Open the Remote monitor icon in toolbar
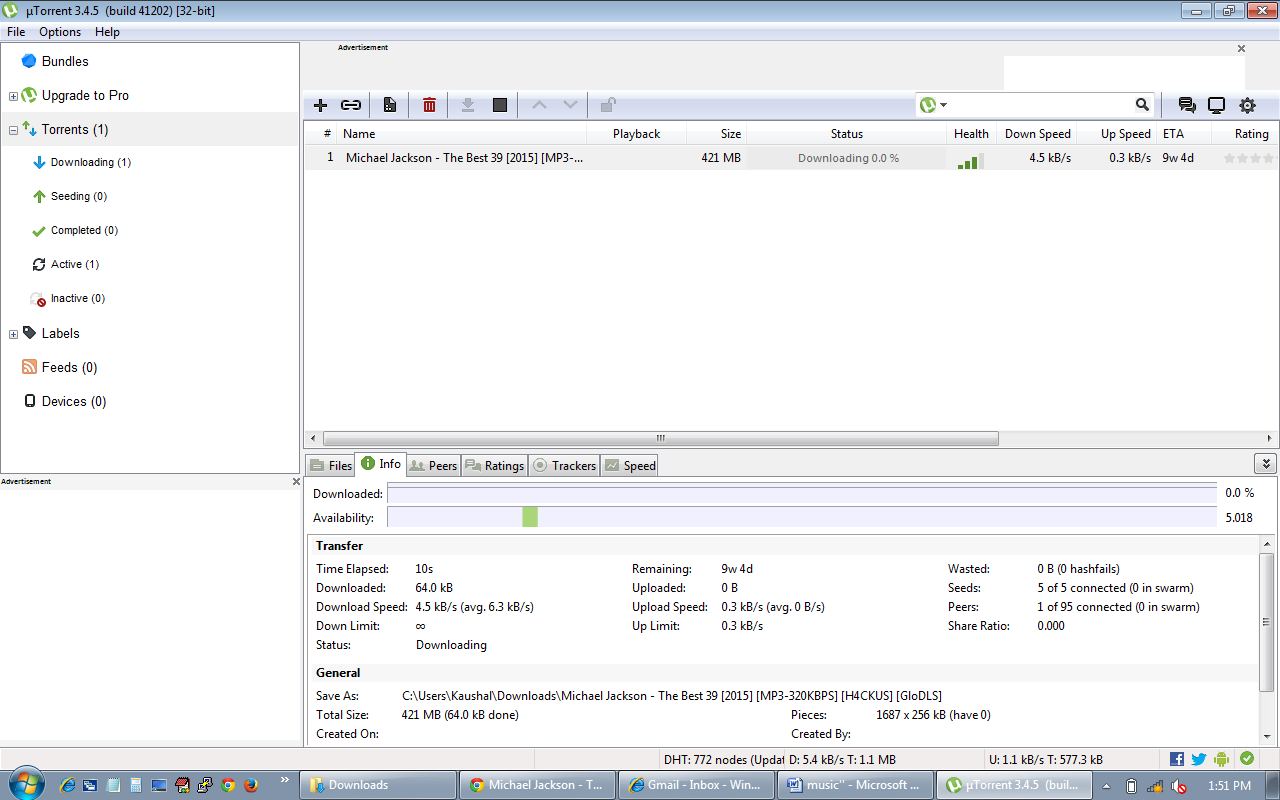This screenshot has height=800, width=1280. (1217, 105)
